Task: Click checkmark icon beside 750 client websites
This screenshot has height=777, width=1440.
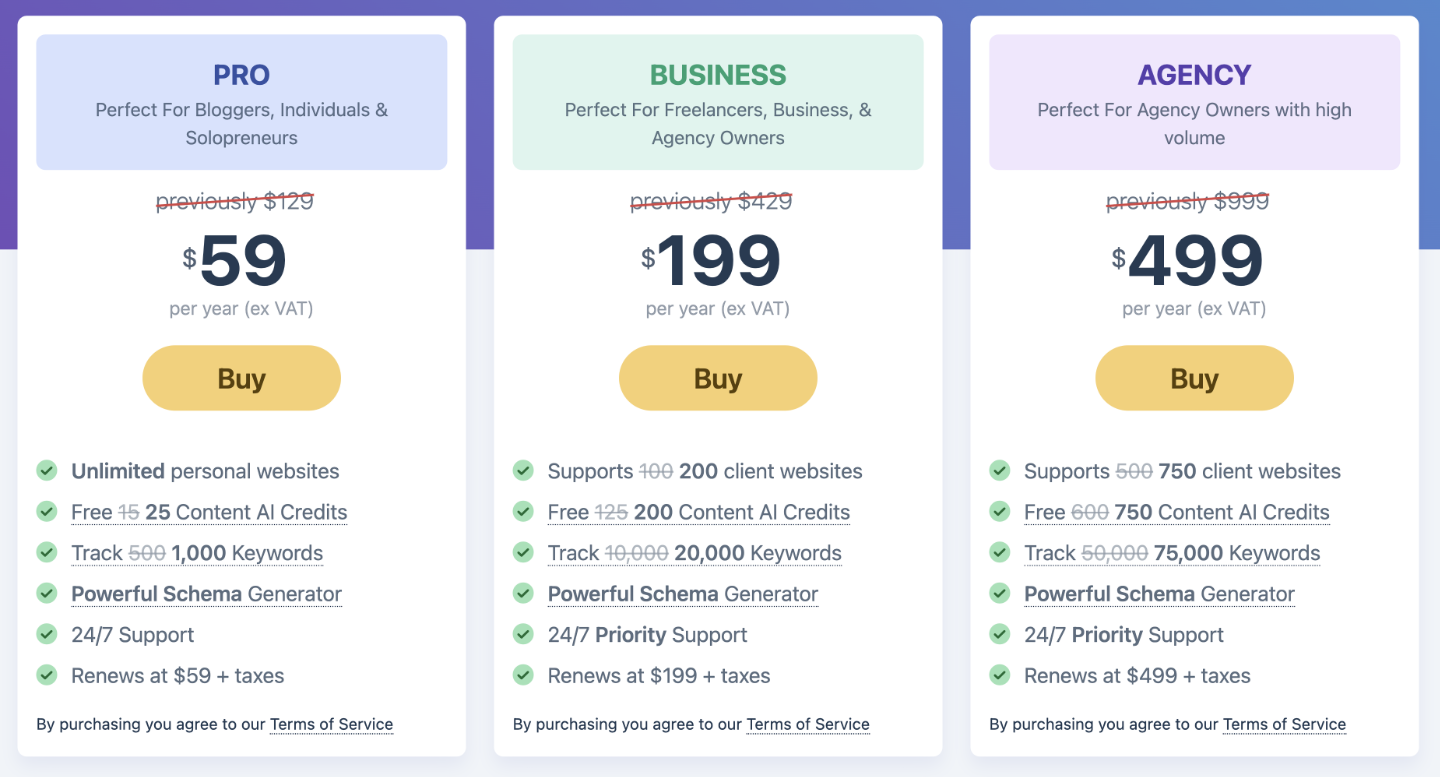Action: pyautogui.click(x=1000, y=470)
